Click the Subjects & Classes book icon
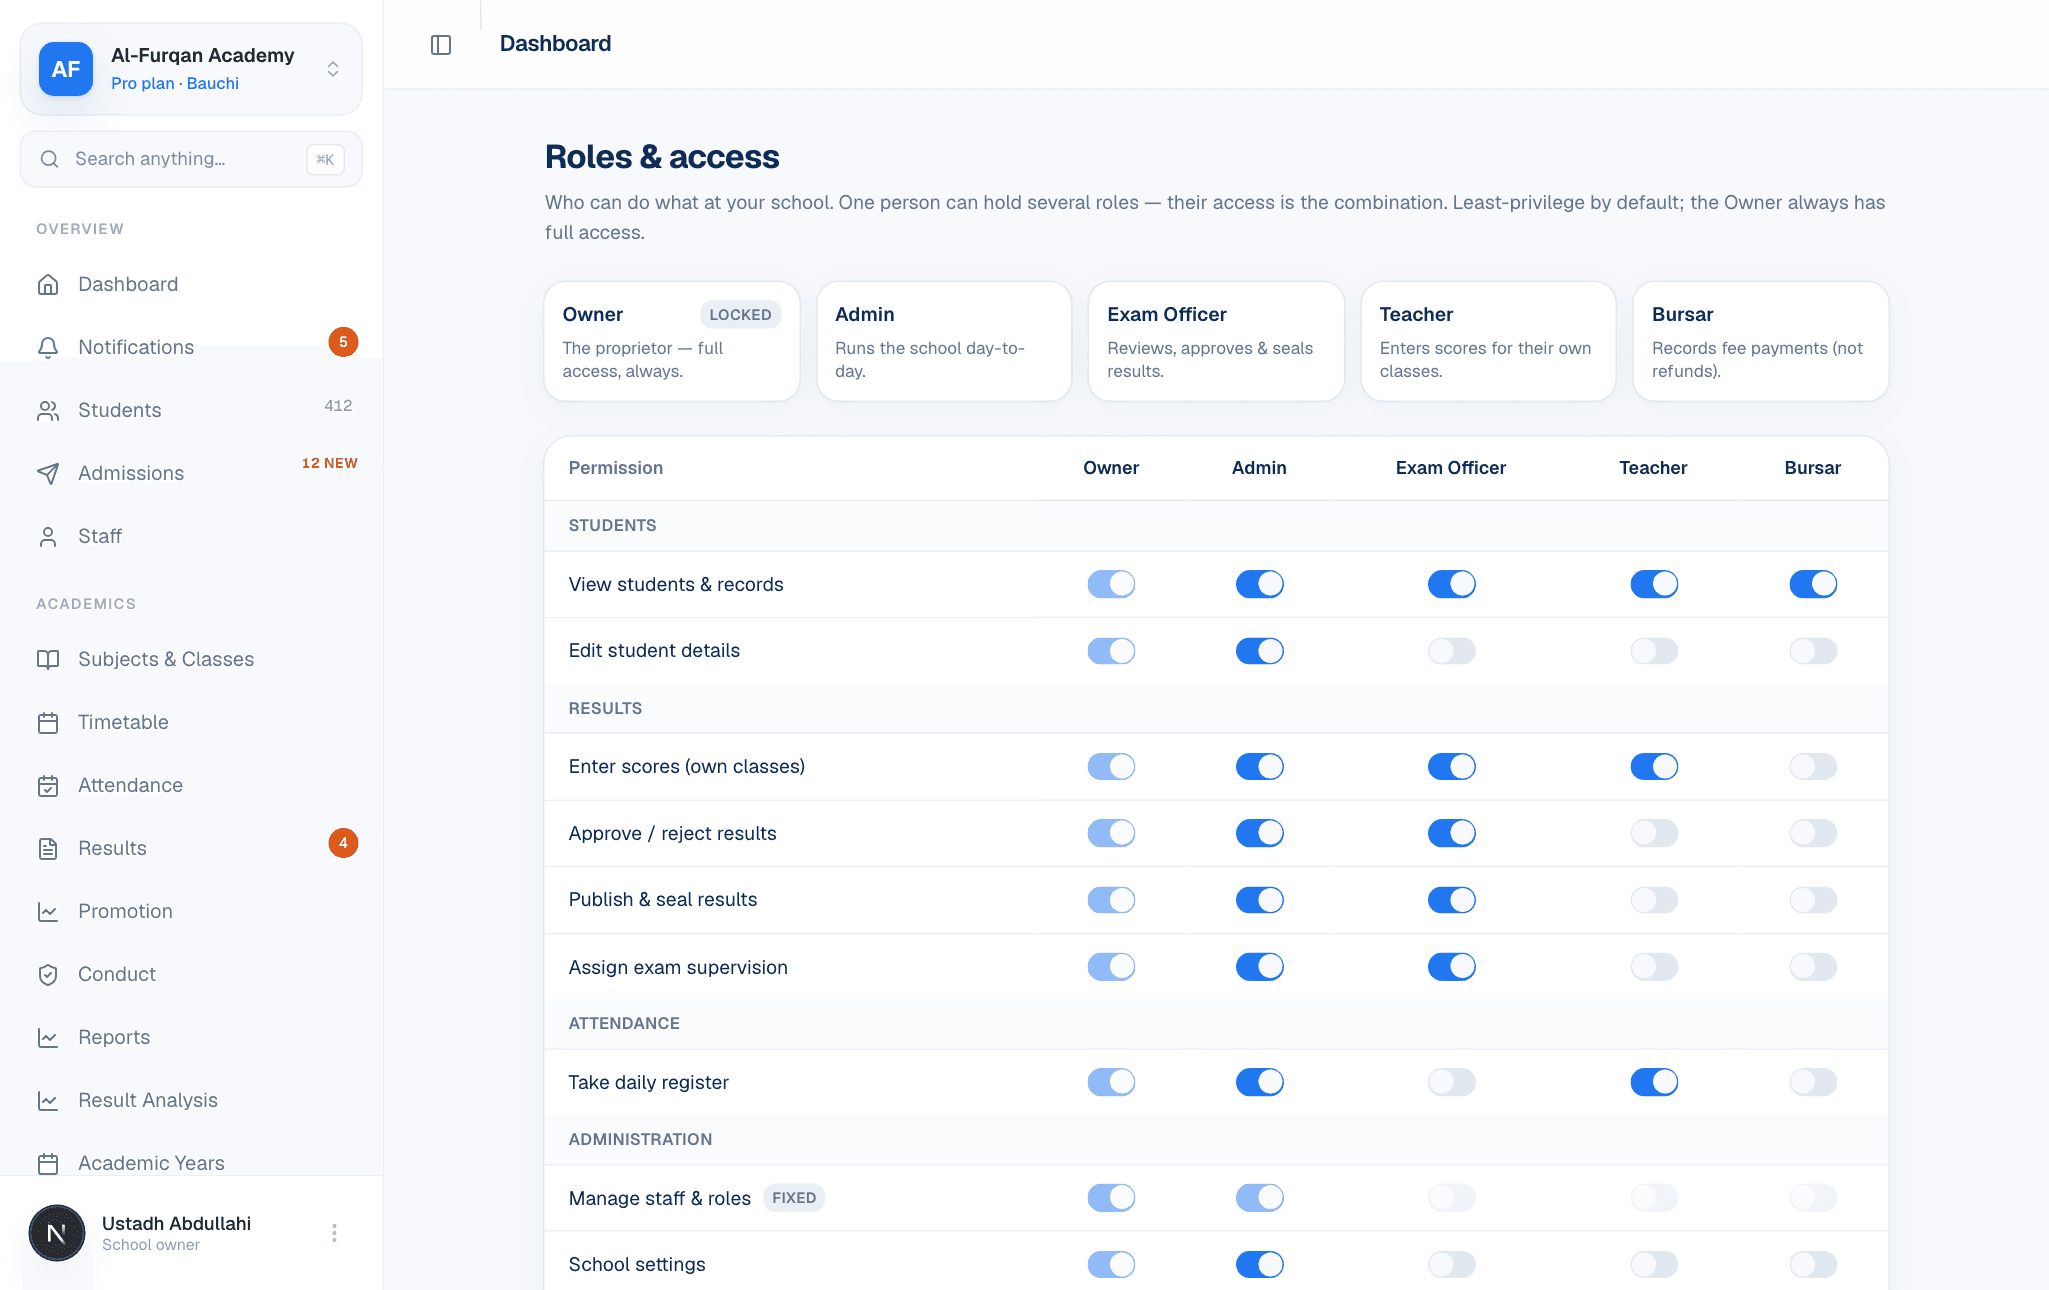Viewport: 2049px width, 1290px height. pyautogui.click(x=48, y=660)
